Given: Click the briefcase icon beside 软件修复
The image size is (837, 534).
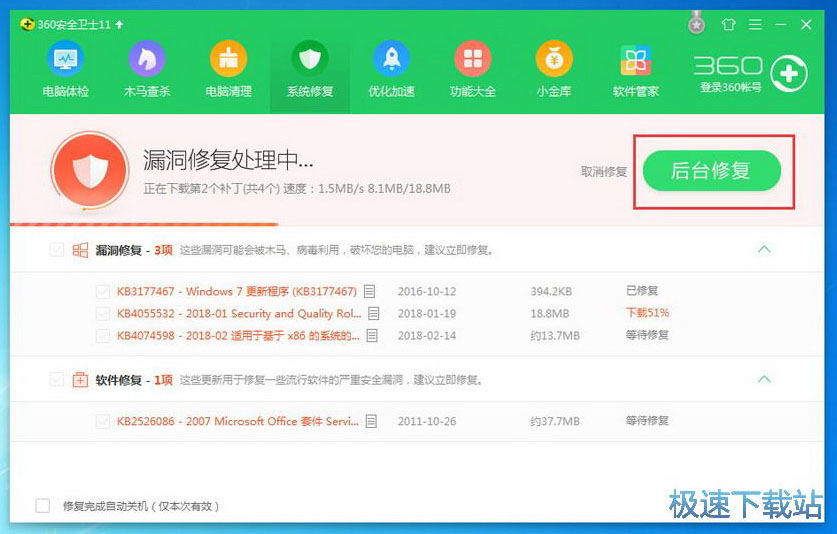Looking at the screenshot, I should tap(80, 380).
